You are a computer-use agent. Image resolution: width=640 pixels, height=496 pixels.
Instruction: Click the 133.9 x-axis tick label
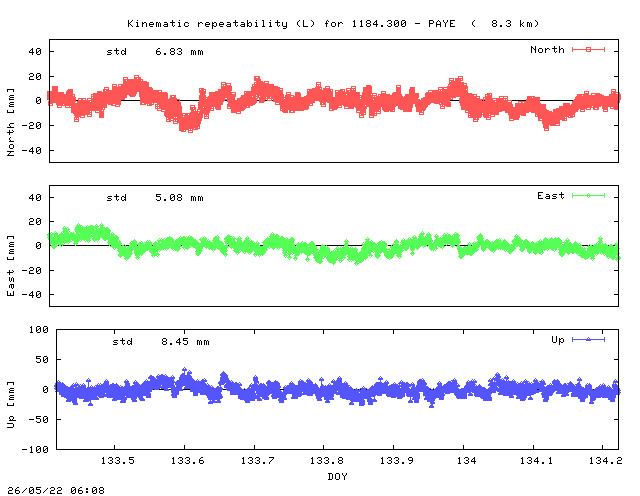coord(397,460)
